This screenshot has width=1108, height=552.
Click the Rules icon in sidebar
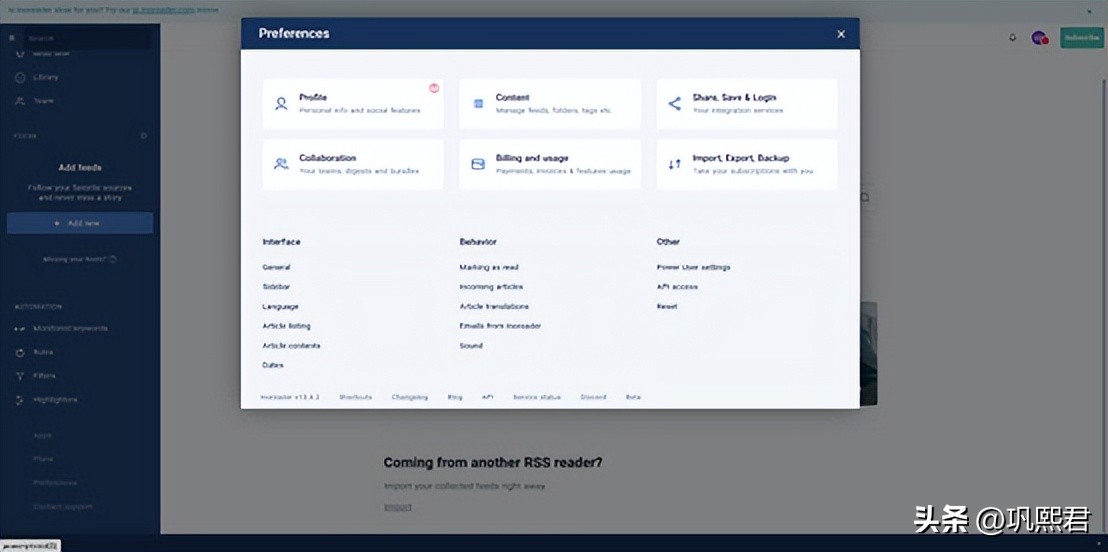coord(20,352)
